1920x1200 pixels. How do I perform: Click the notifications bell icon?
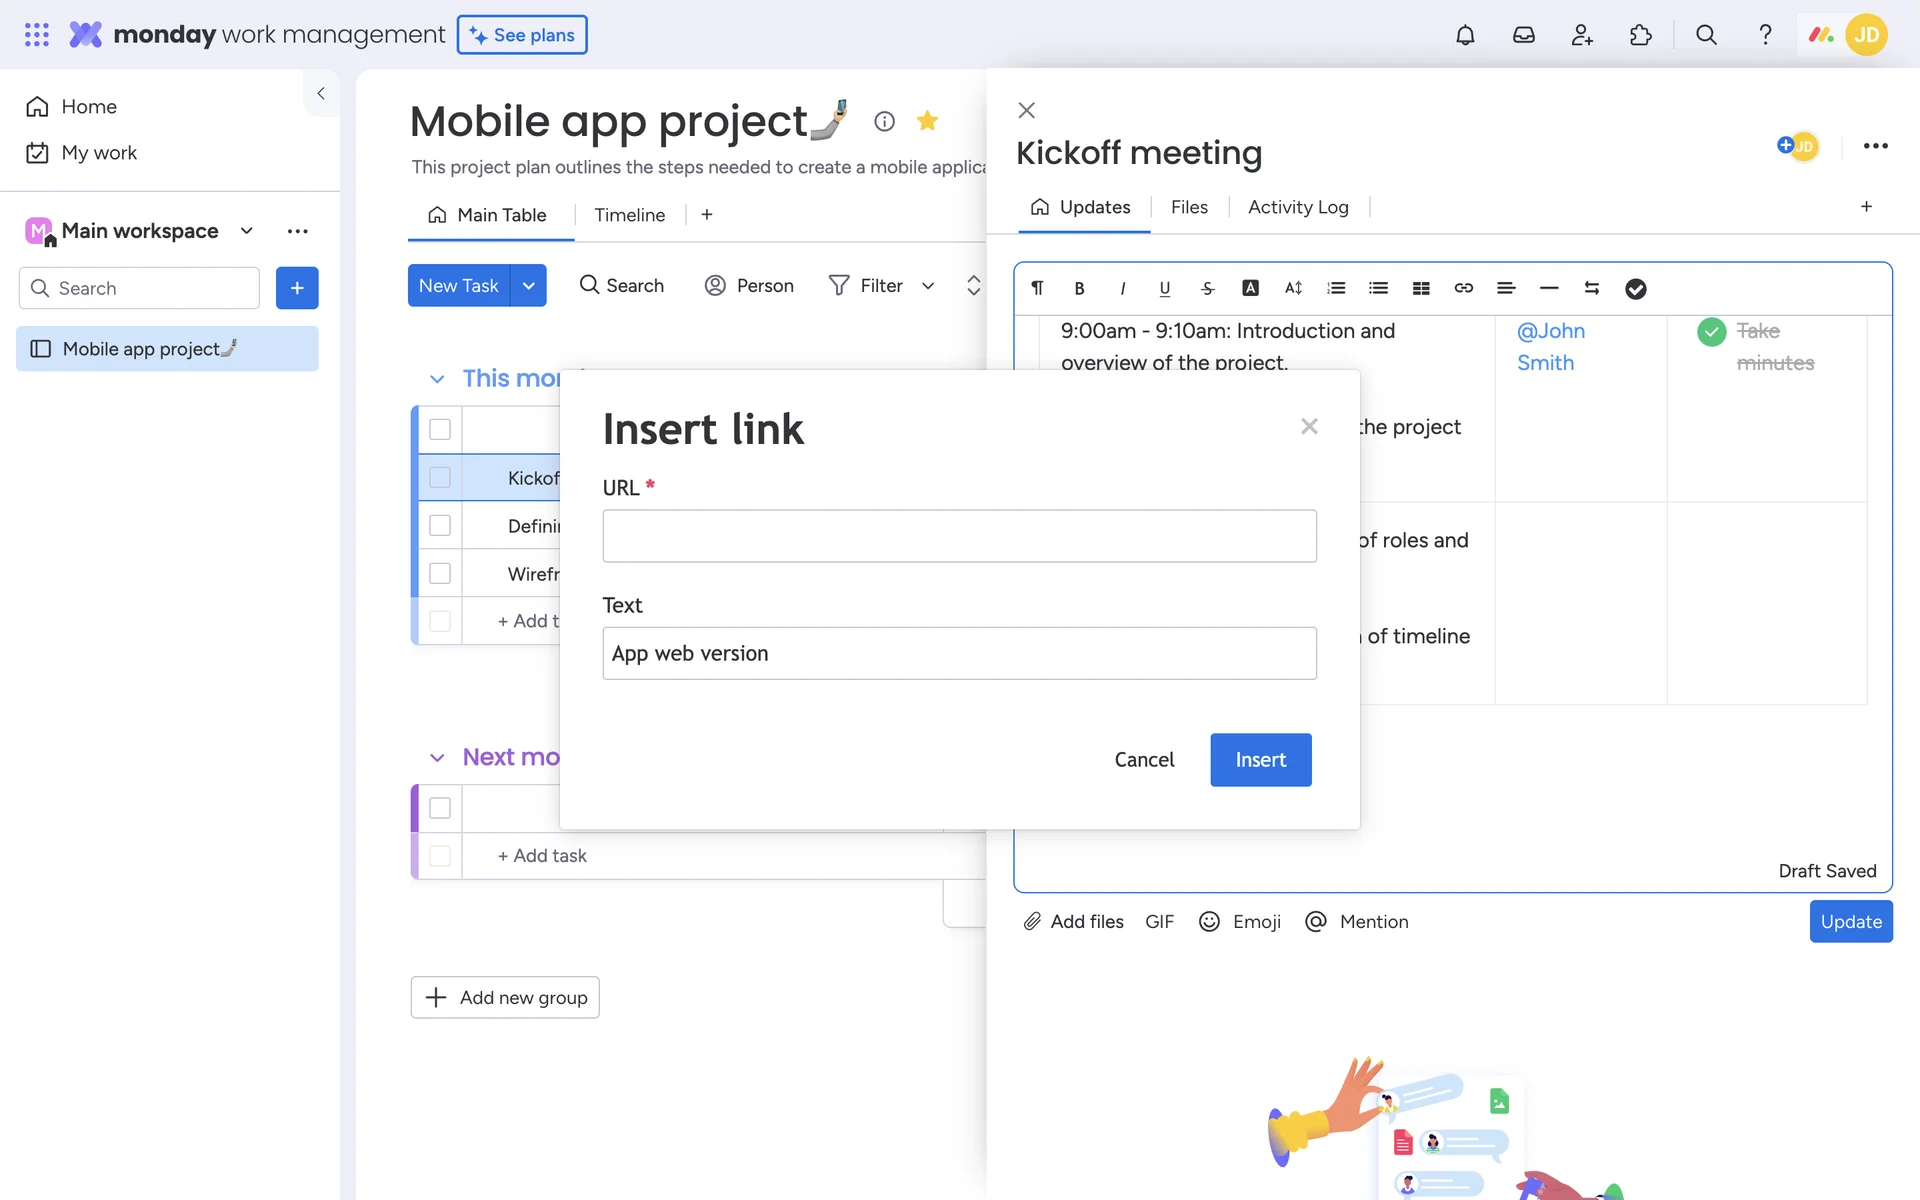tap(1465, 35)
